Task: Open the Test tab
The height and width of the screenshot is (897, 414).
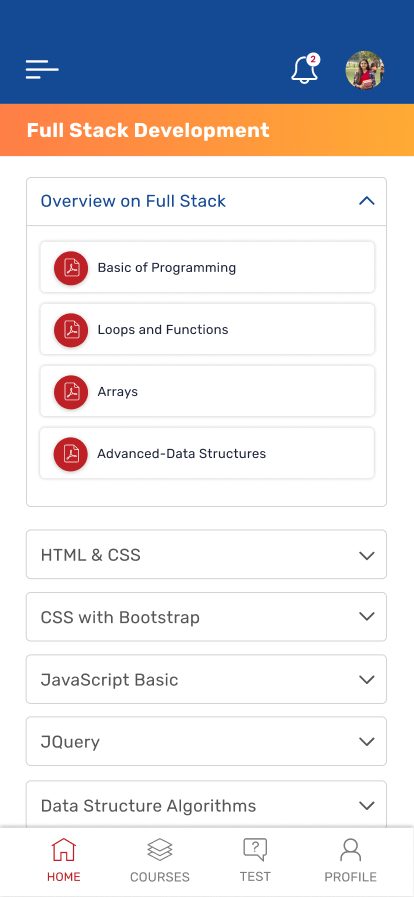Action: tap(255, 861)
